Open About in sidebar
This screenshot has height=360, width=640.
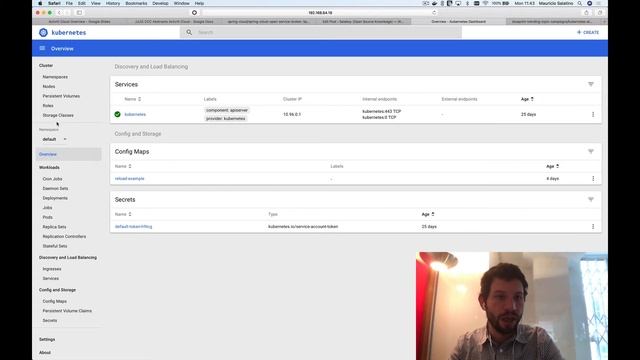click(x=45, y=353)
